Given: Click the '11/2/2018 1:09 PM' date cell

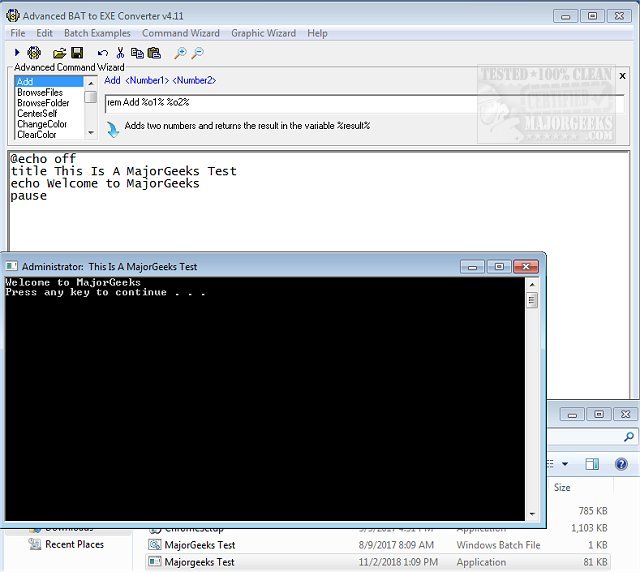Looking at the screenshot, I should 398,562.
